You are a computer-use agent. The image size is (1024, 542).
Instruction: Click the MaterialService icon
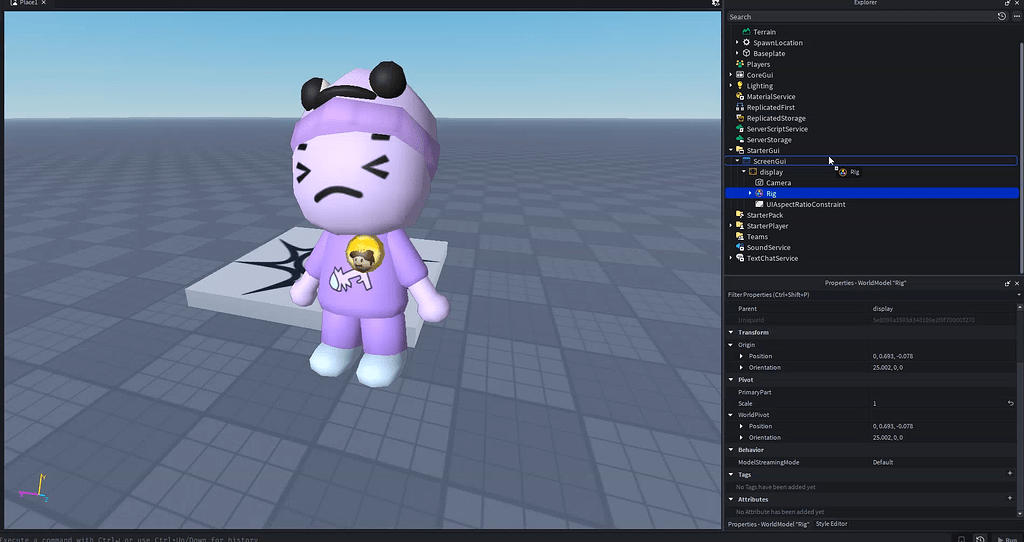[740, 97]
